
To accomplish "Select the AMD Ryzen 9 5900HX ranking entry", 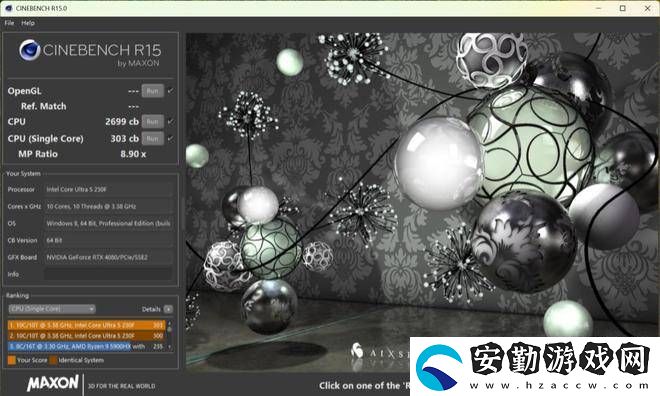I will [x=87, y=346].
